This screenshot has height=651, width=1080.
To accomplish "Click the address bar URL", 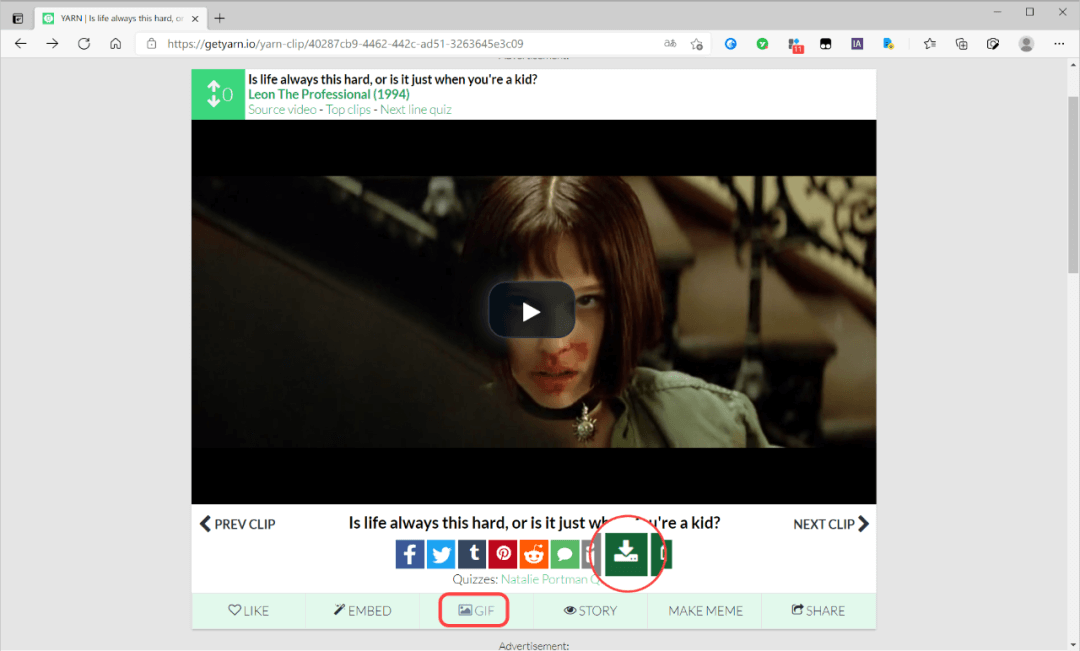I will click(345, 43).
